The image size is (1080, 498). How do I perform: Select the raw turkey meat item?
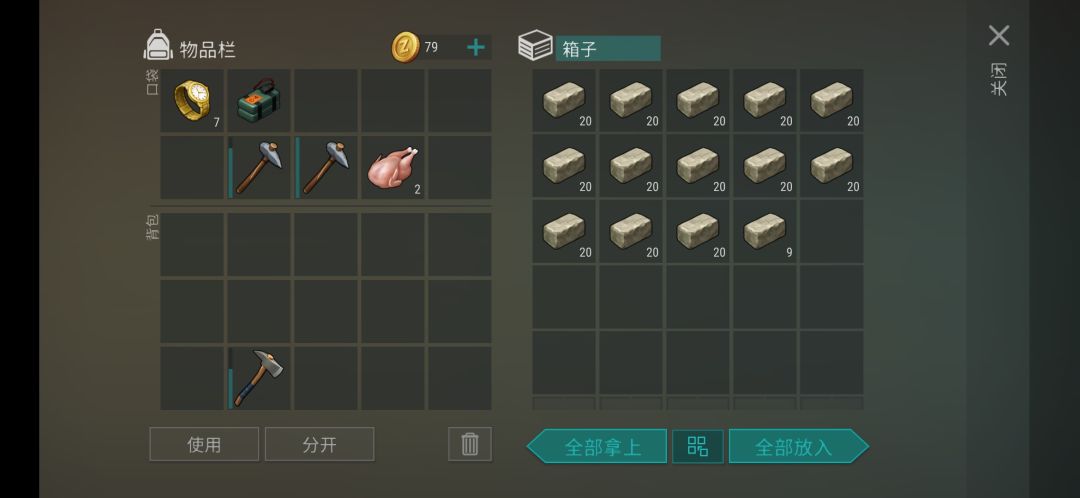pyautogui.click(x=393, y=167)
